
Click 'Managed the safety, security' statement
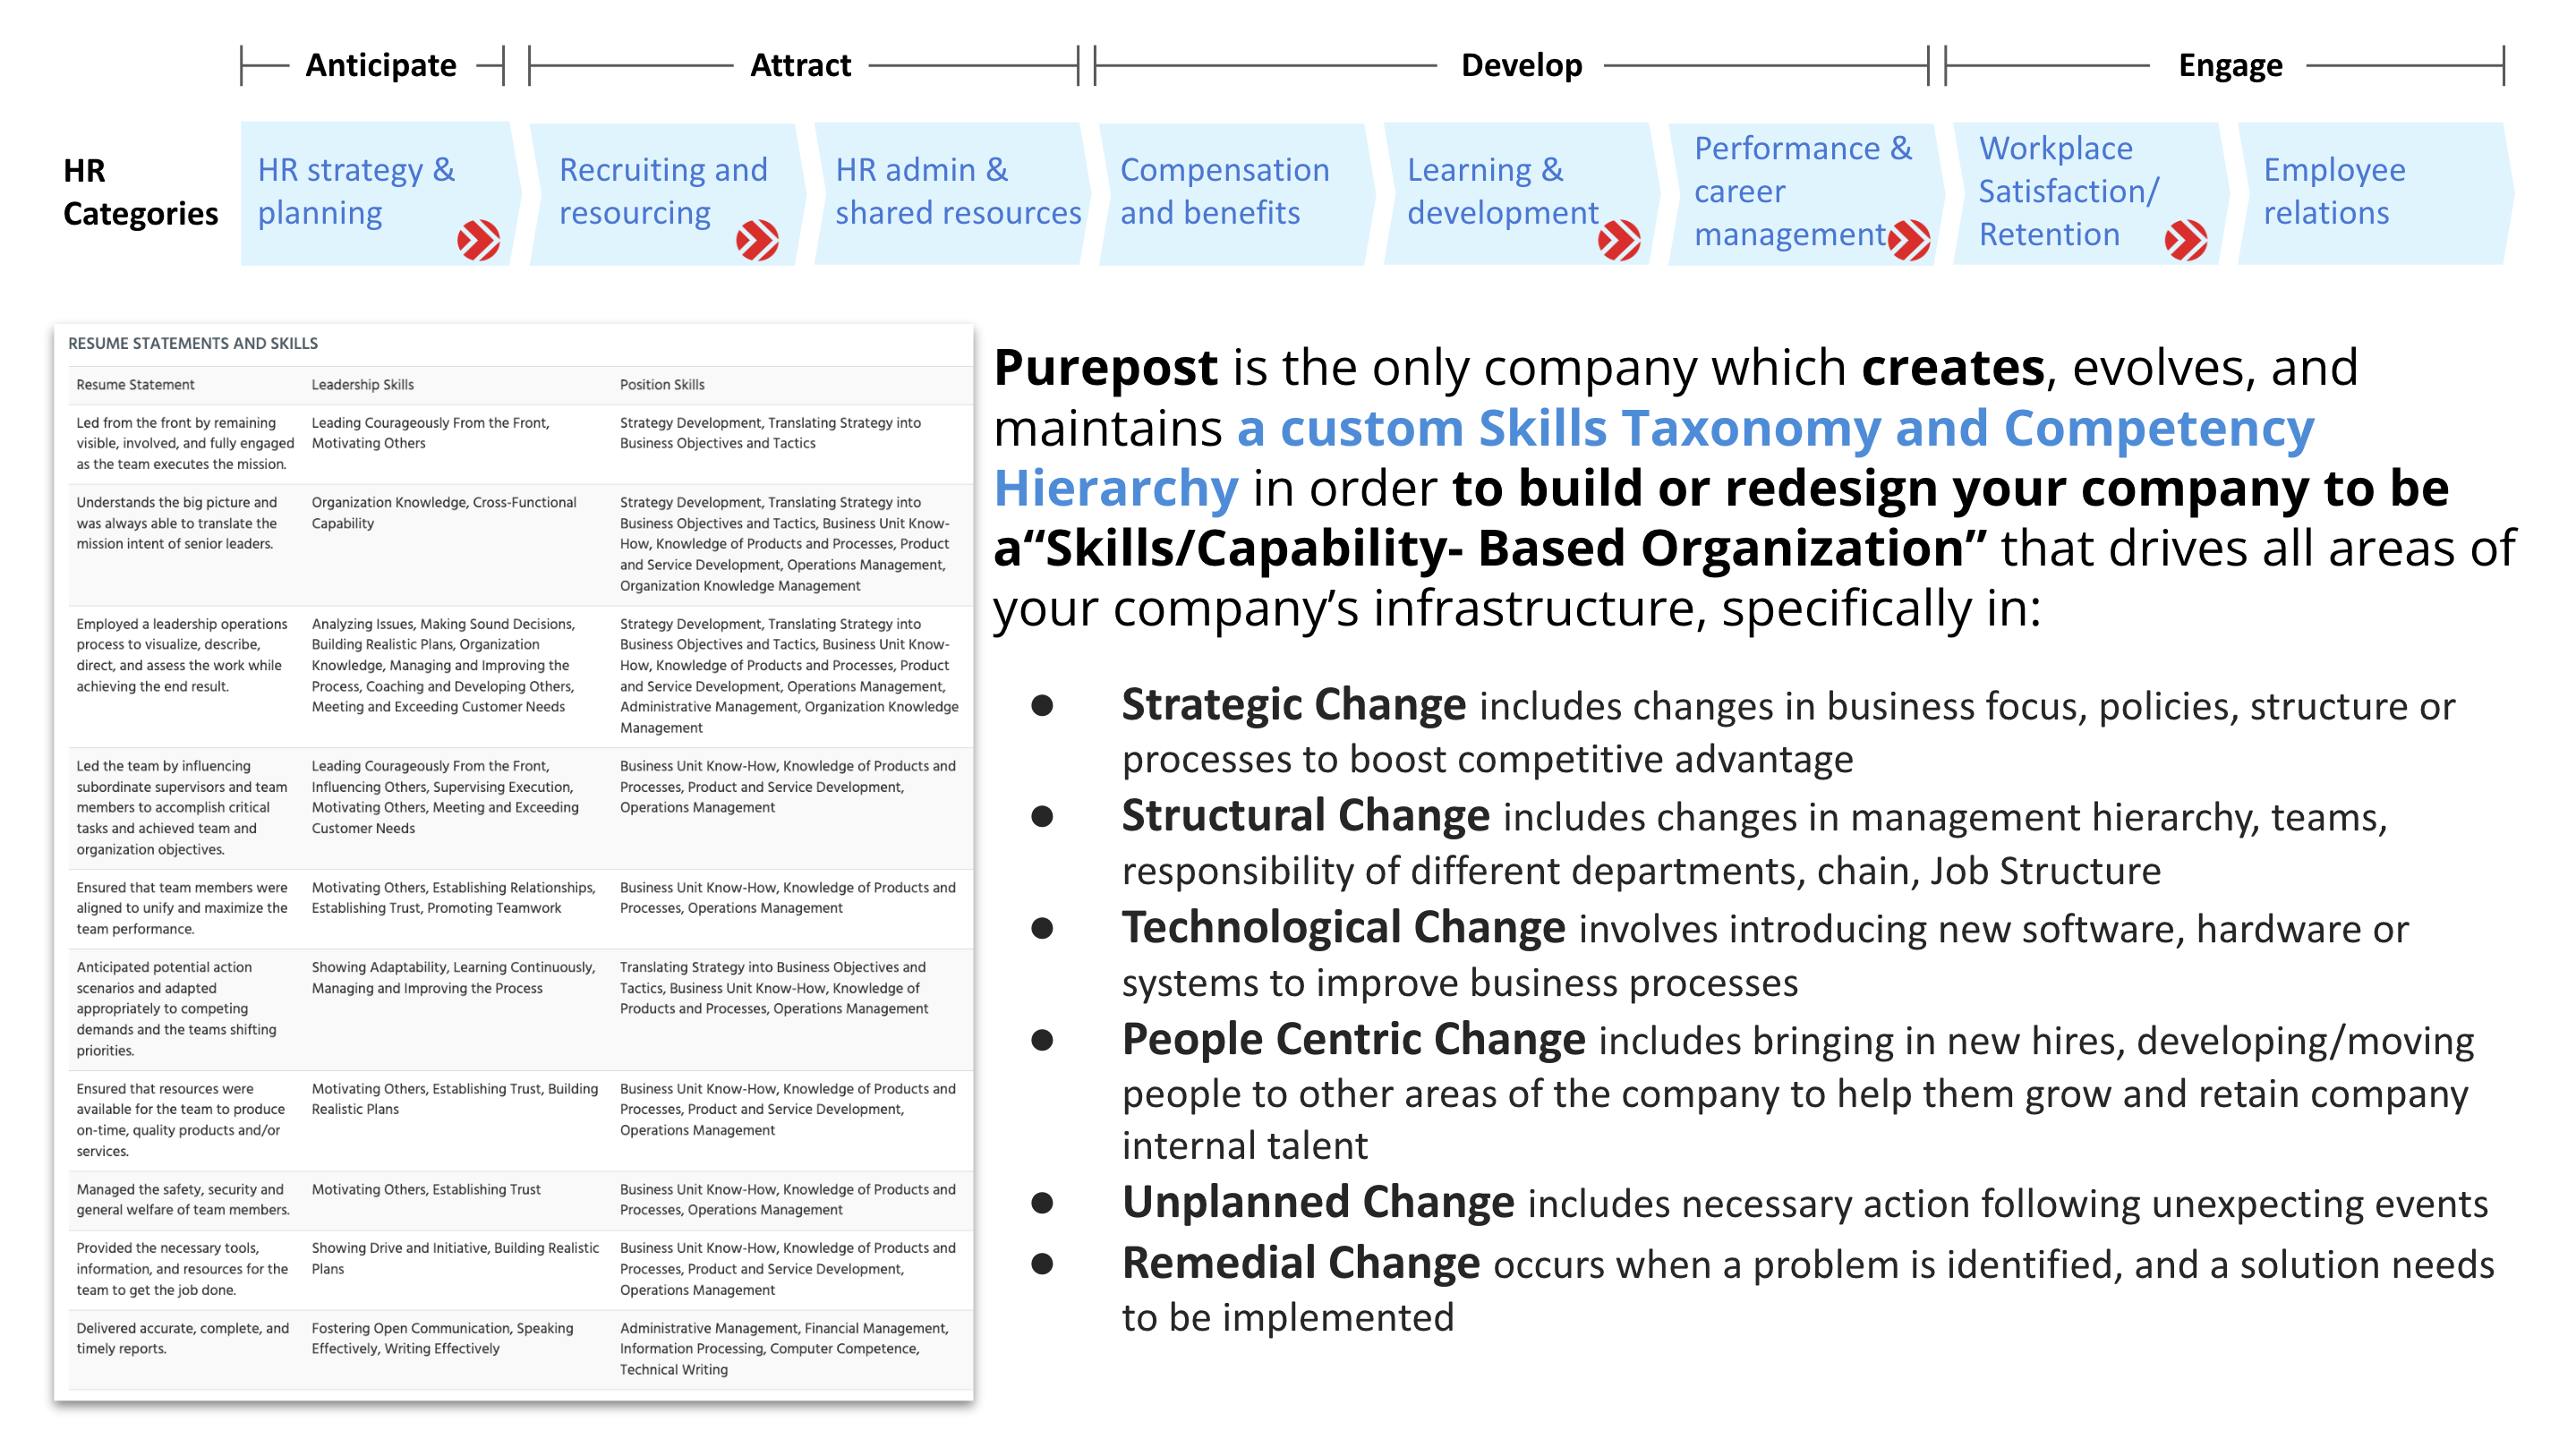[183, 1199]
